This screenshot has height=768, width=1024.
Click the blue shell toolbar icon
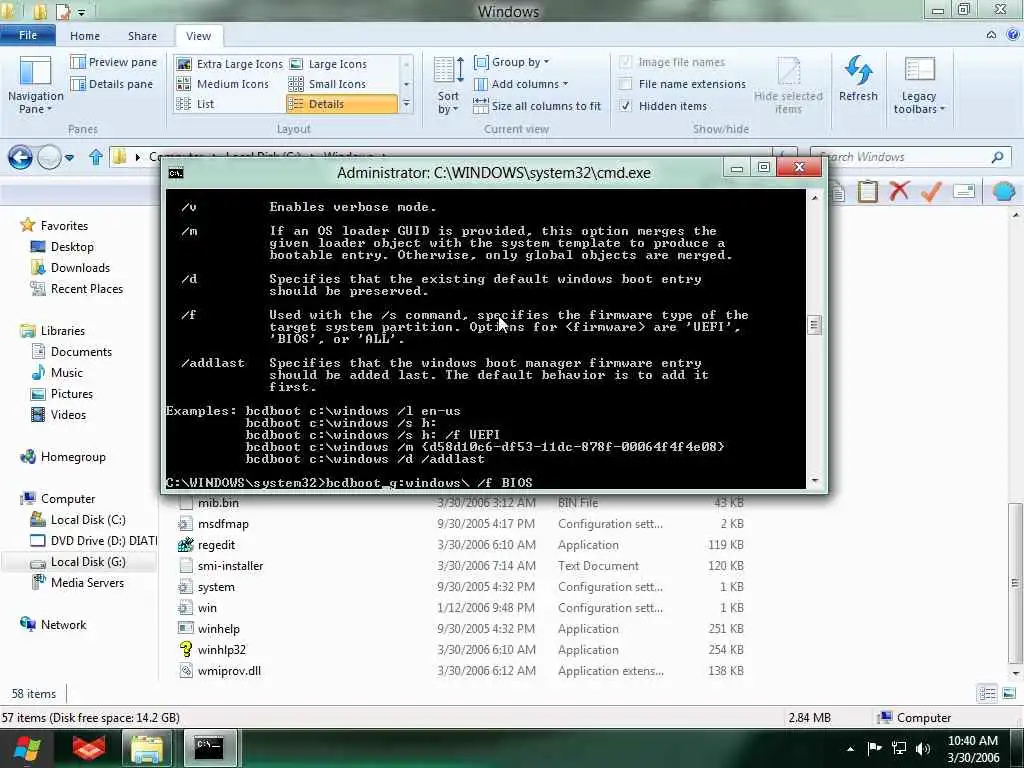(1004, 191)
